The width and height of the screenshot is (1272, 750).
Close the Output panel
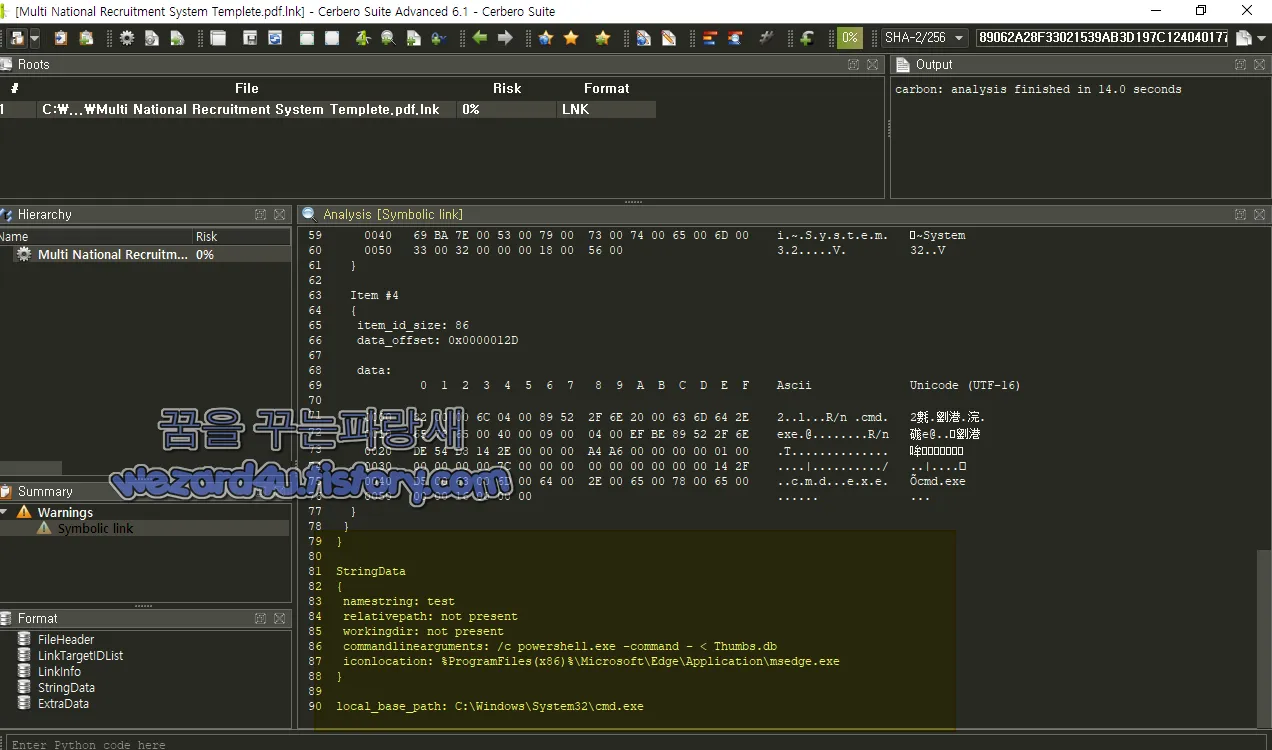[x=1260, y=64]
